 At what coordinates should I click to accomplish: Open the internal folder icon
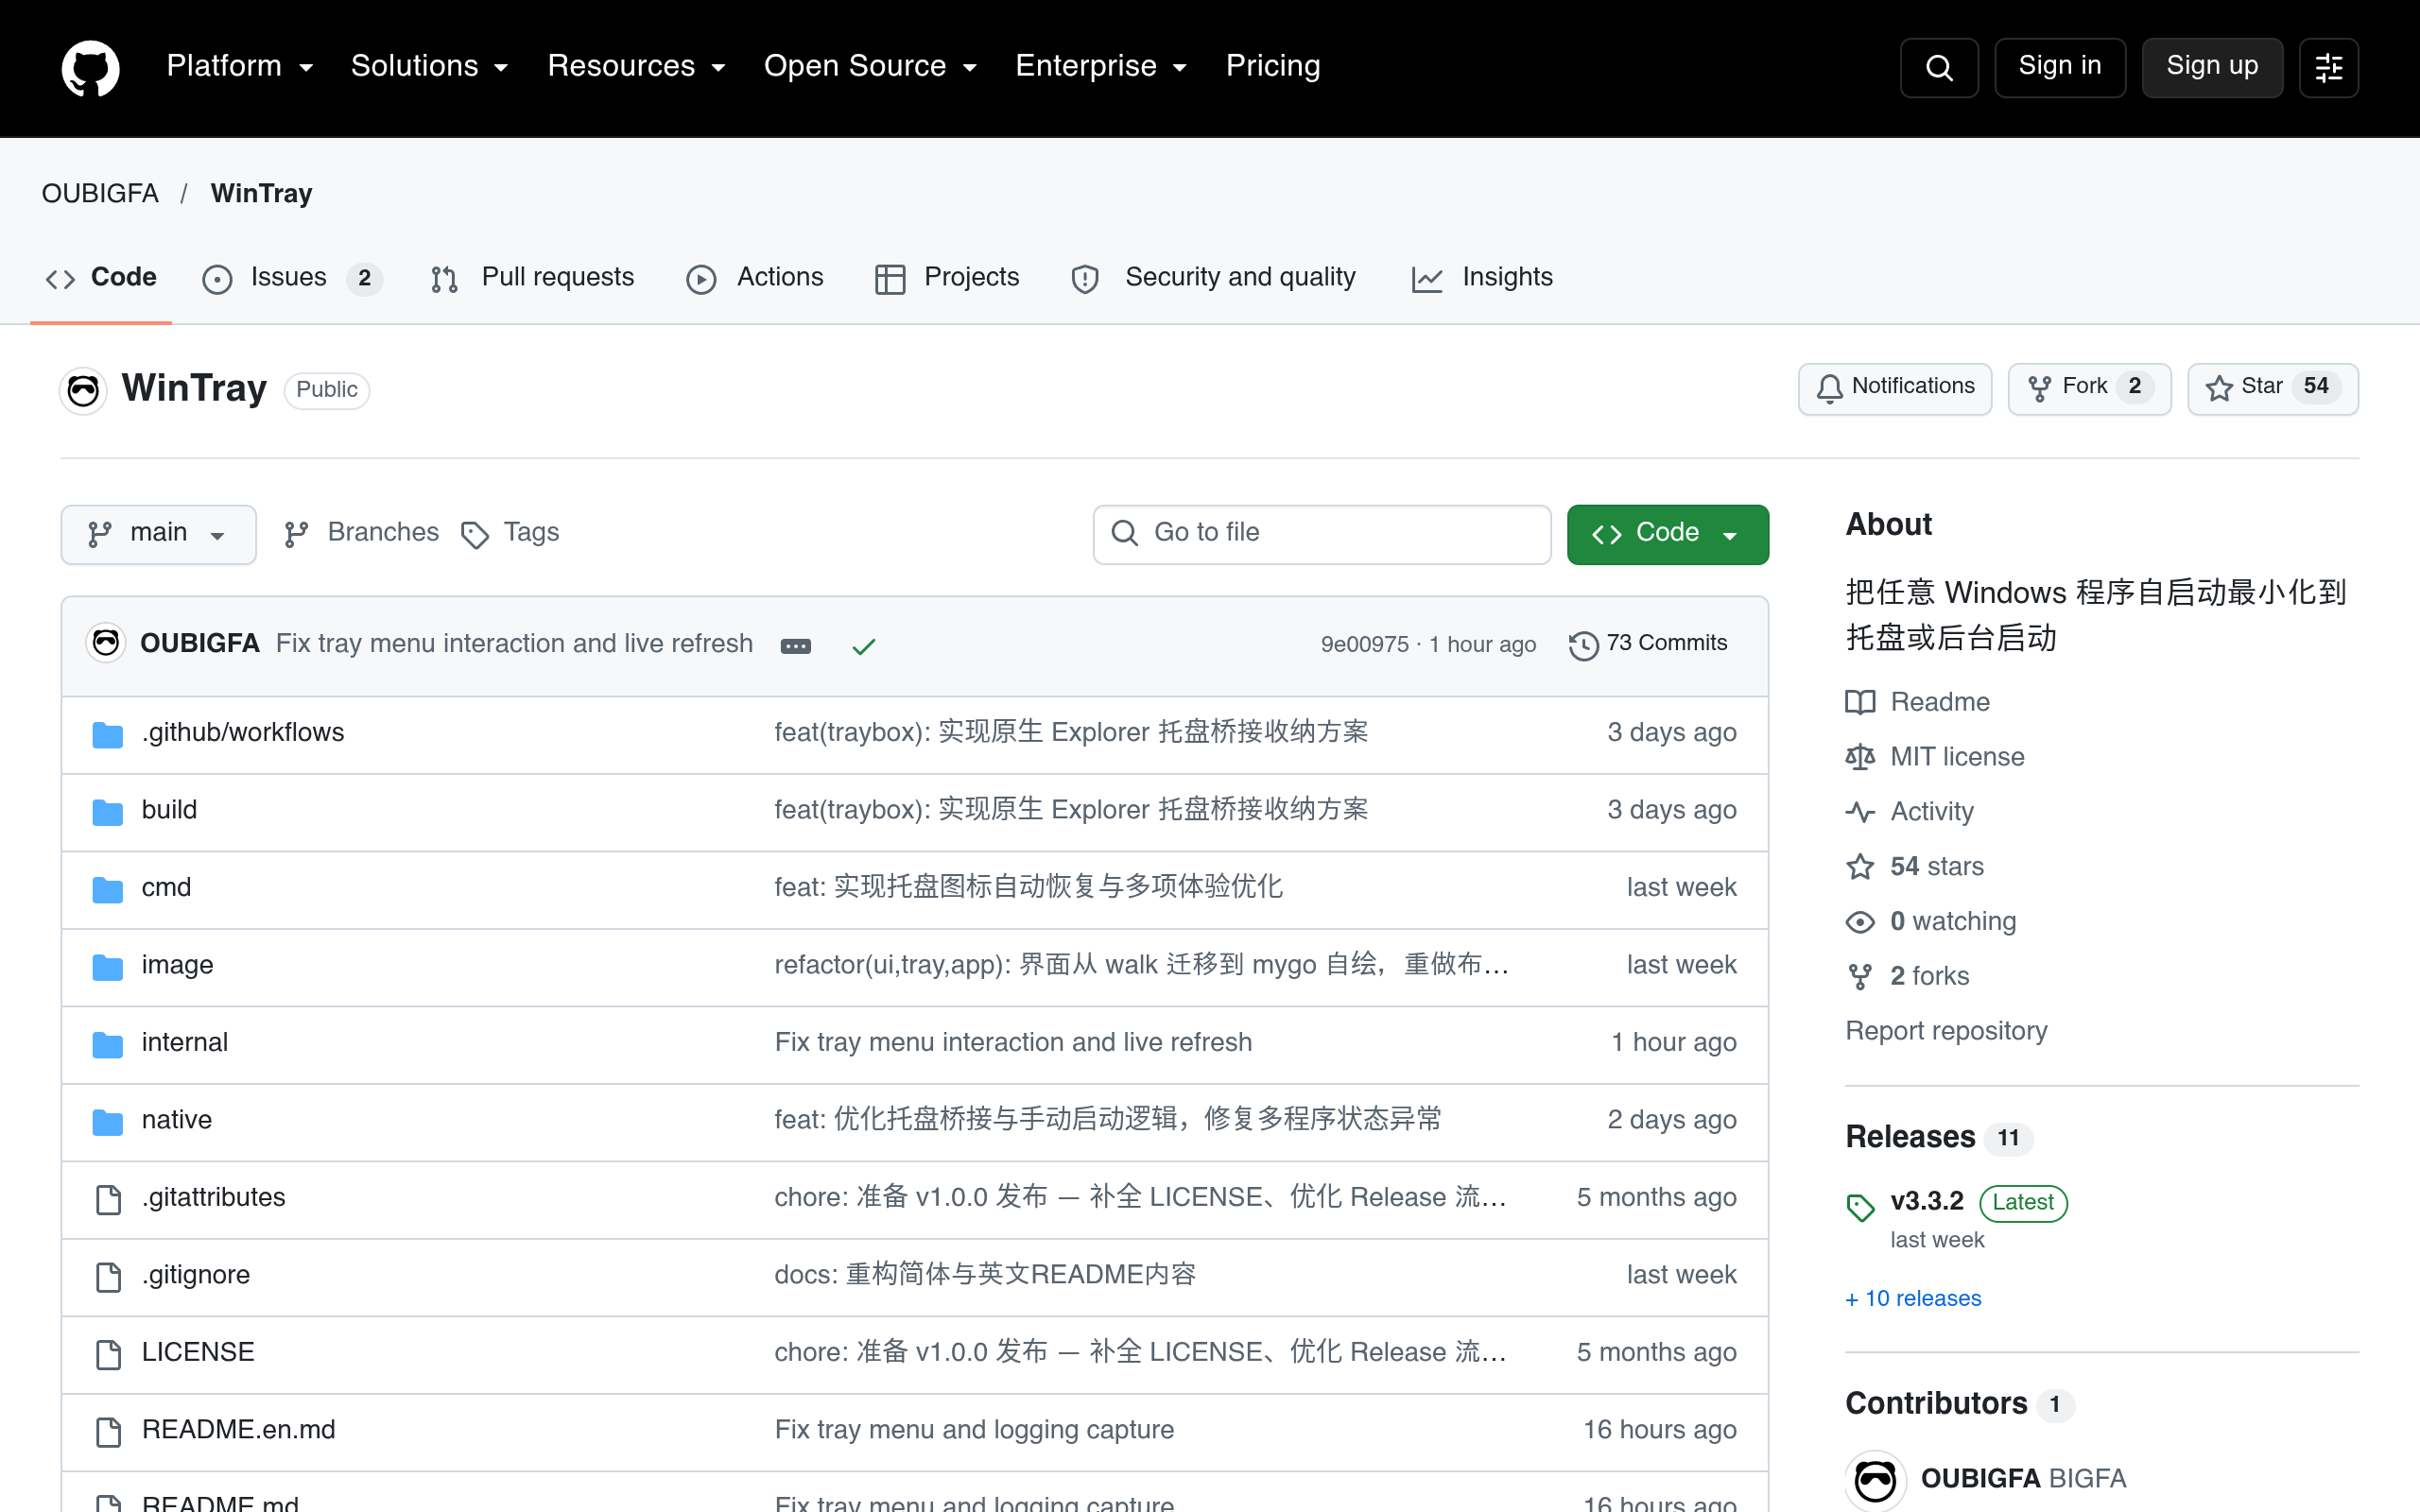click(108, 1044)
